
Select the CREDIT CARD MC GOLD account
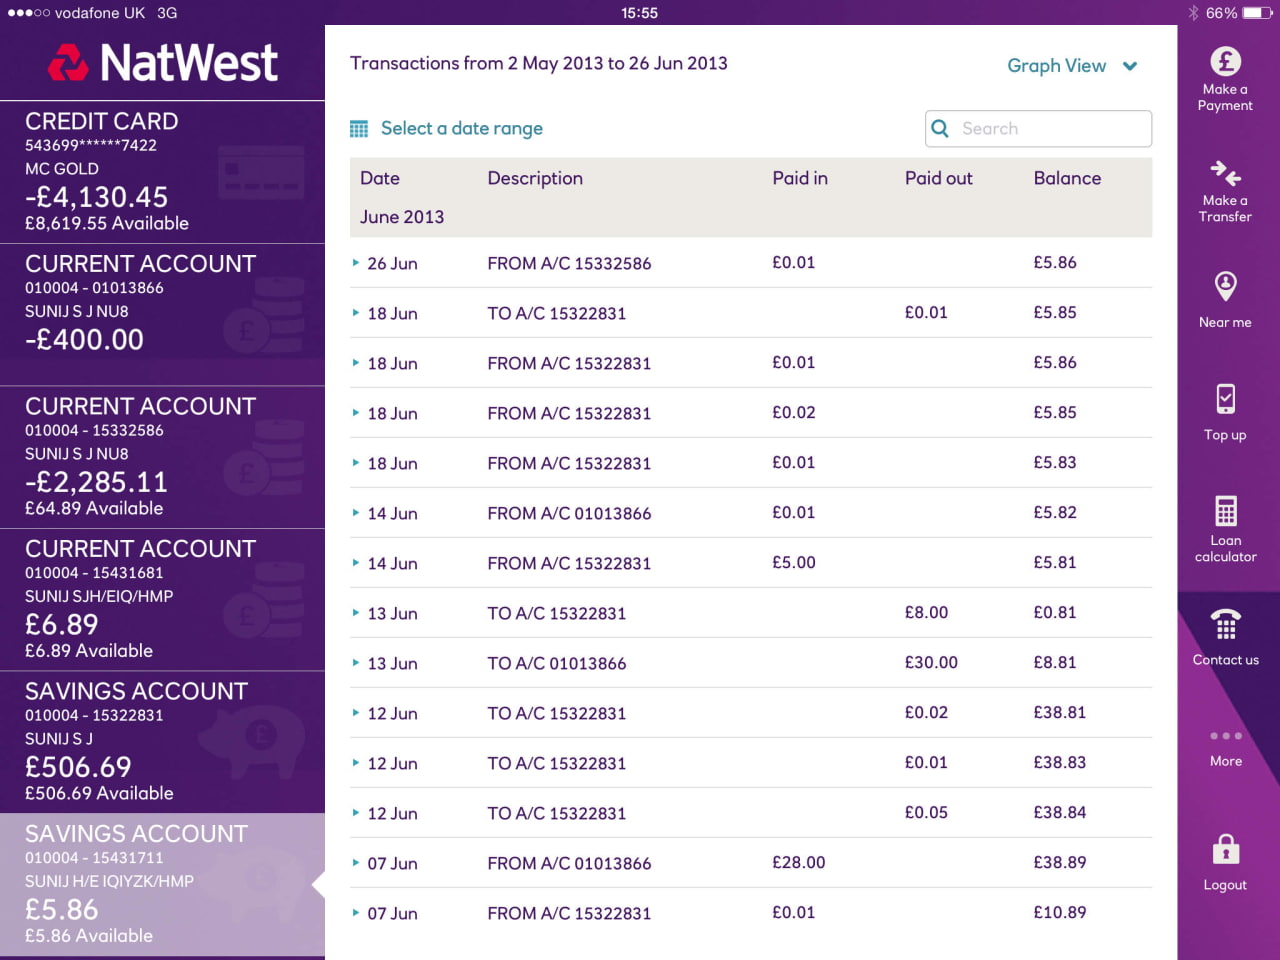162,170
